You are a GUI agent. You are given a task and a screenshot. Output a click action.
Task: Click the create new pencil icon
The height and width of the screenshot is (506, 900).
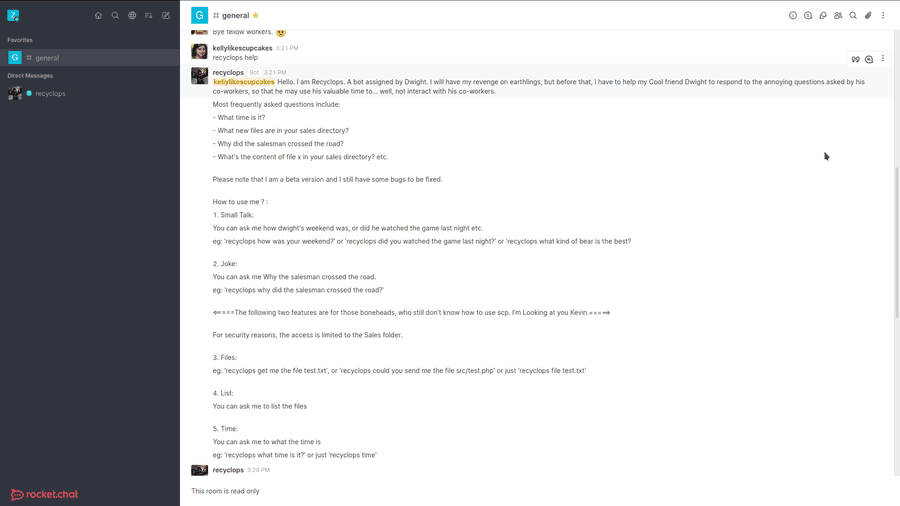point(166,16)
